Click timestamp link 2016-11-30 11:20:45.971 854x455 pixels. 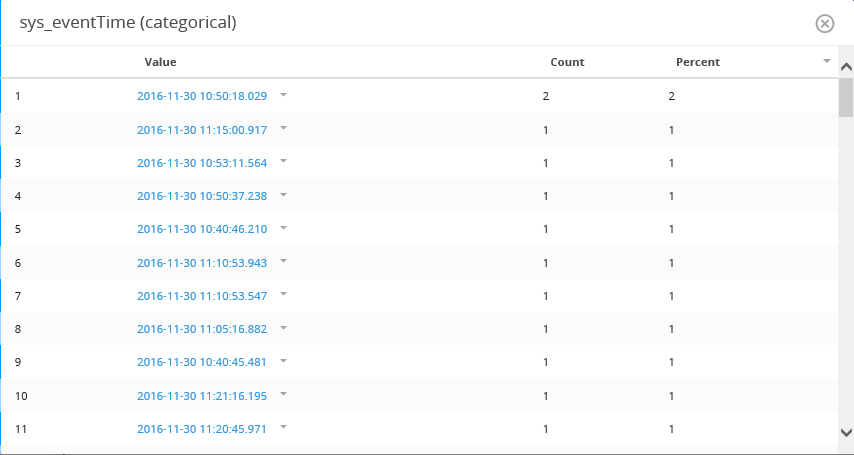[202, 429]
